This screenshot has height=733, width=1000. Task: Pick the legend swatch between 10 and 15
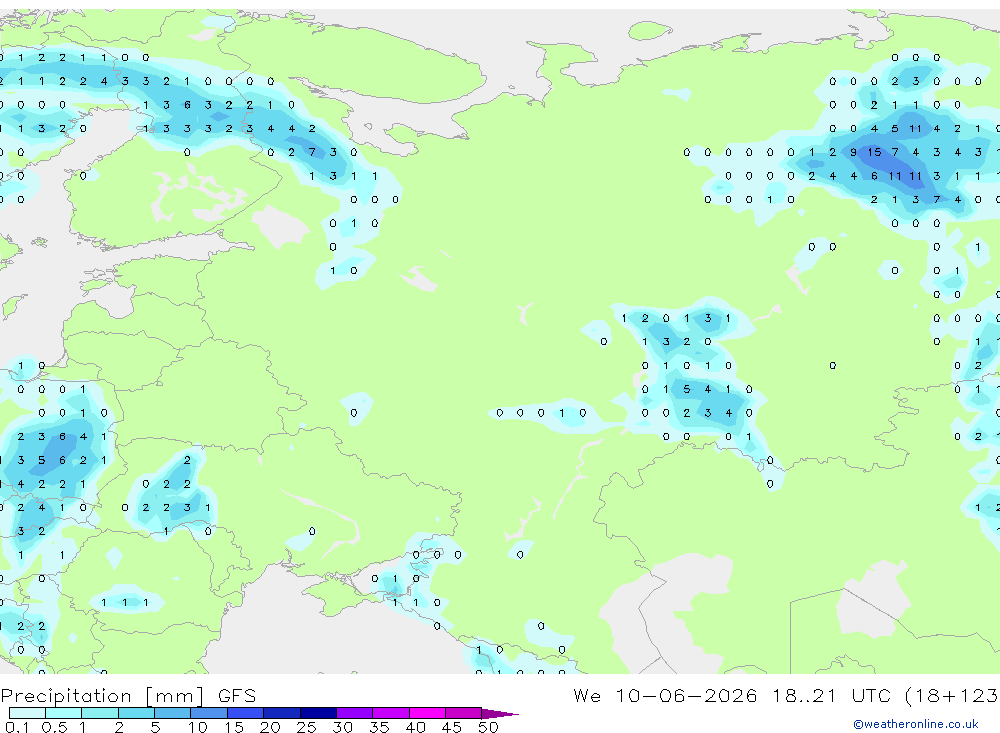(209, 713)
